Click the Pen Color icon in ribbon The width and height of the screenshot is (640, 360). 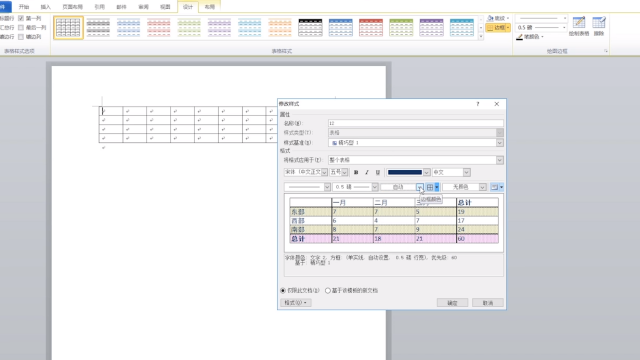tap(520, 37)
